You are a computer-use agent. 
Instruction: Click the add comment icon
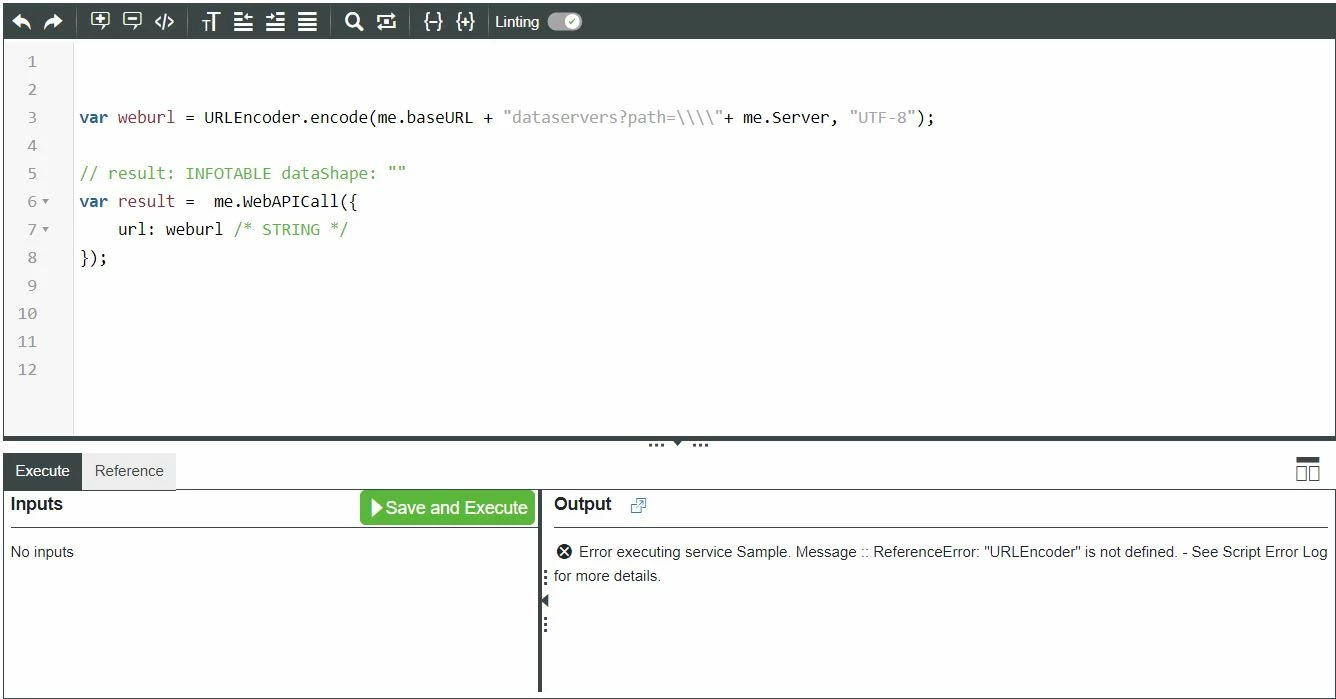point(100,21)
